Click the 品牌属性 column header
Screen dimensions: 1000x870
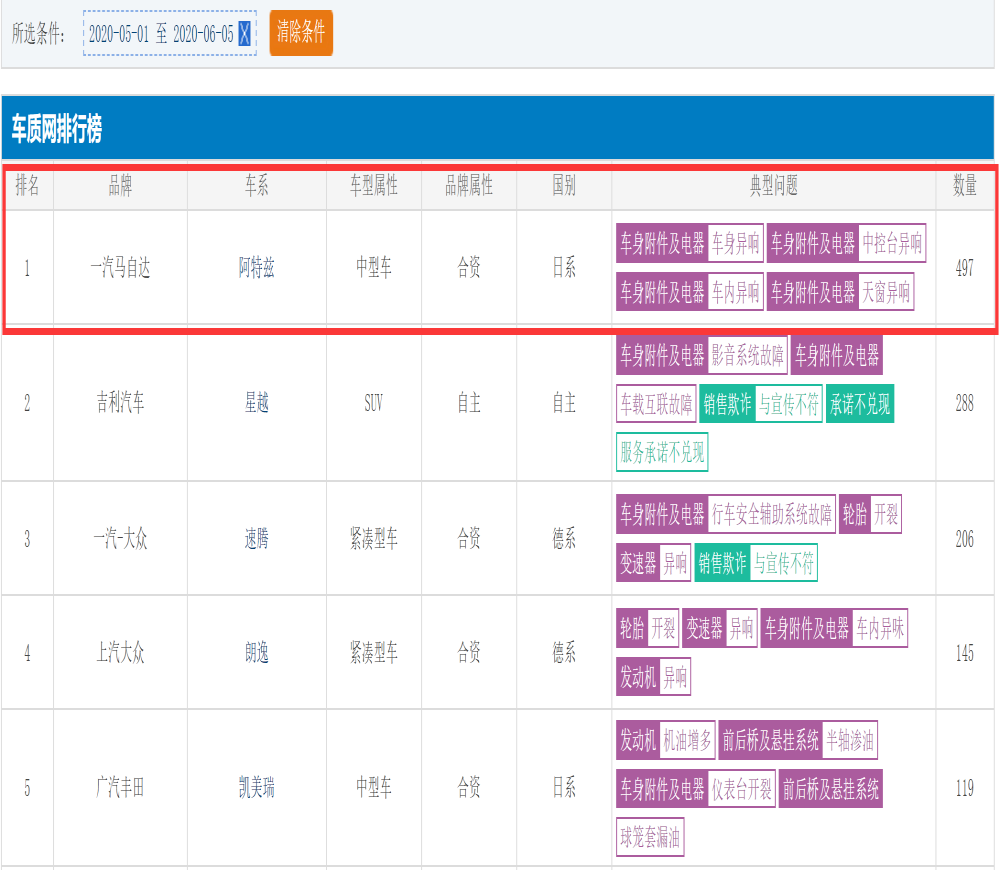[x=469, y=186]
